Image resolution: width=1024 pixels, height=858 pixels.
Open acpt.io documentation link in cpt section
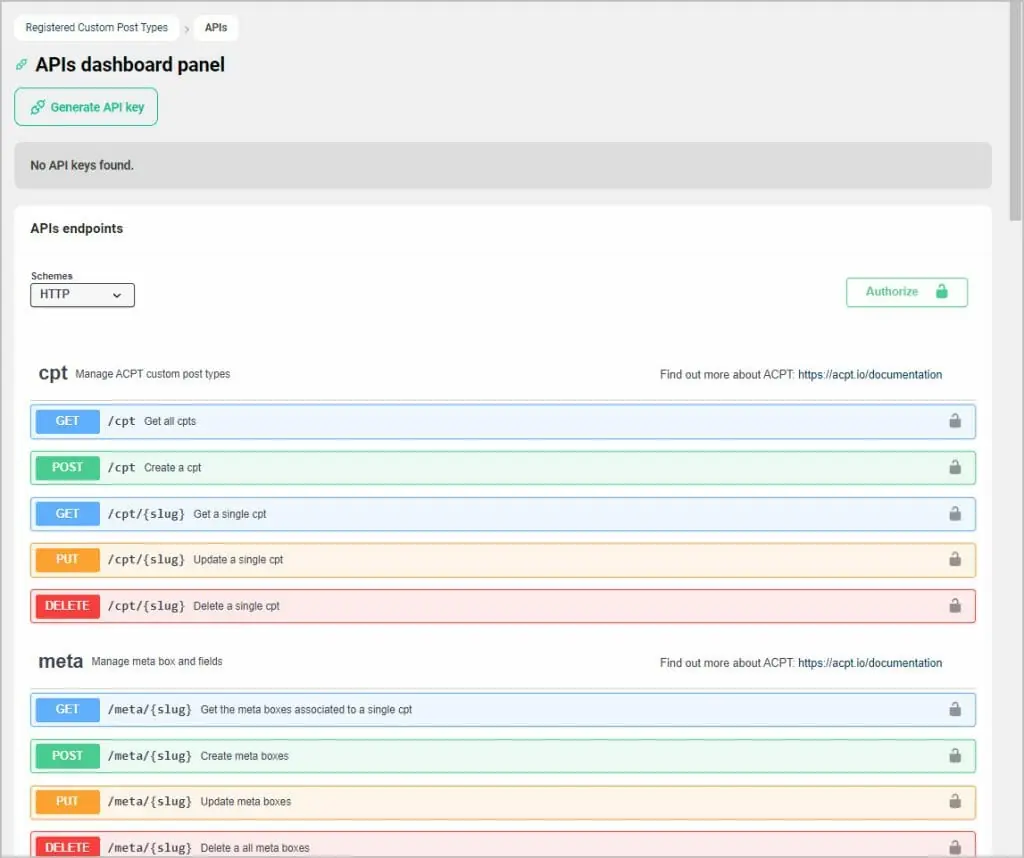pos(870,374)
